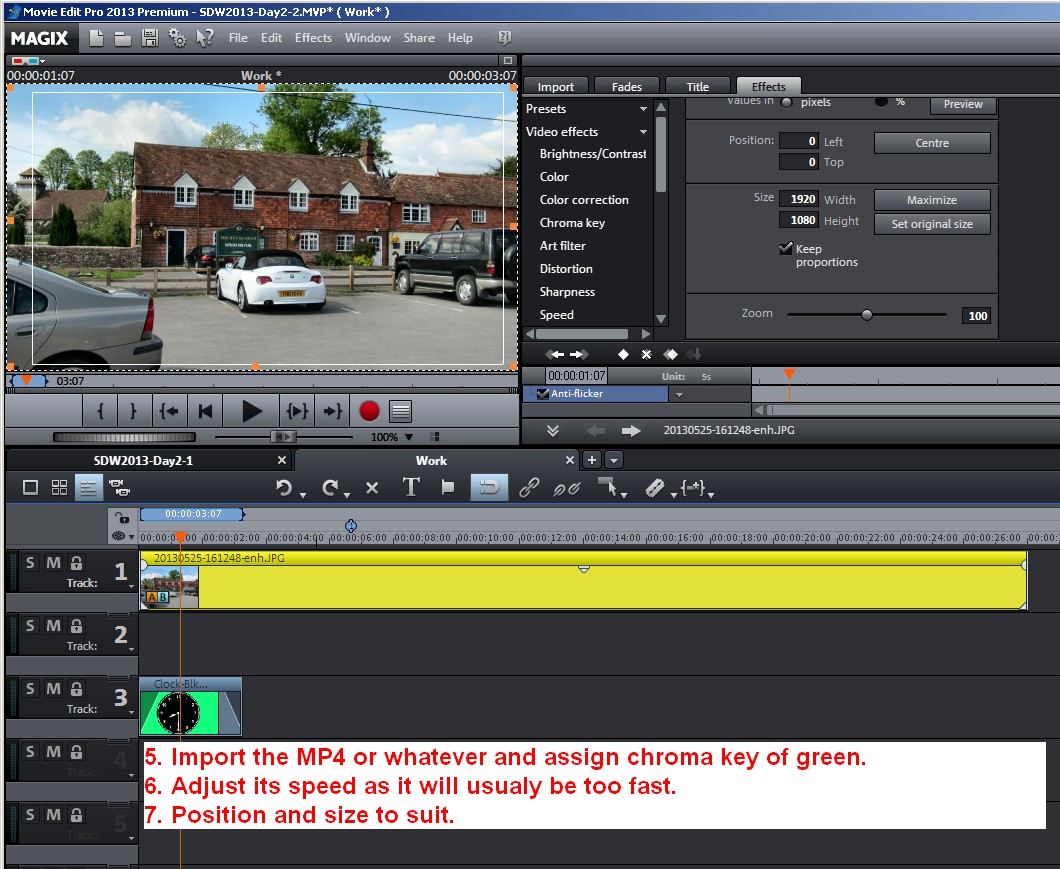
Task: Switch to storyboard mode view
Action: 30,487
